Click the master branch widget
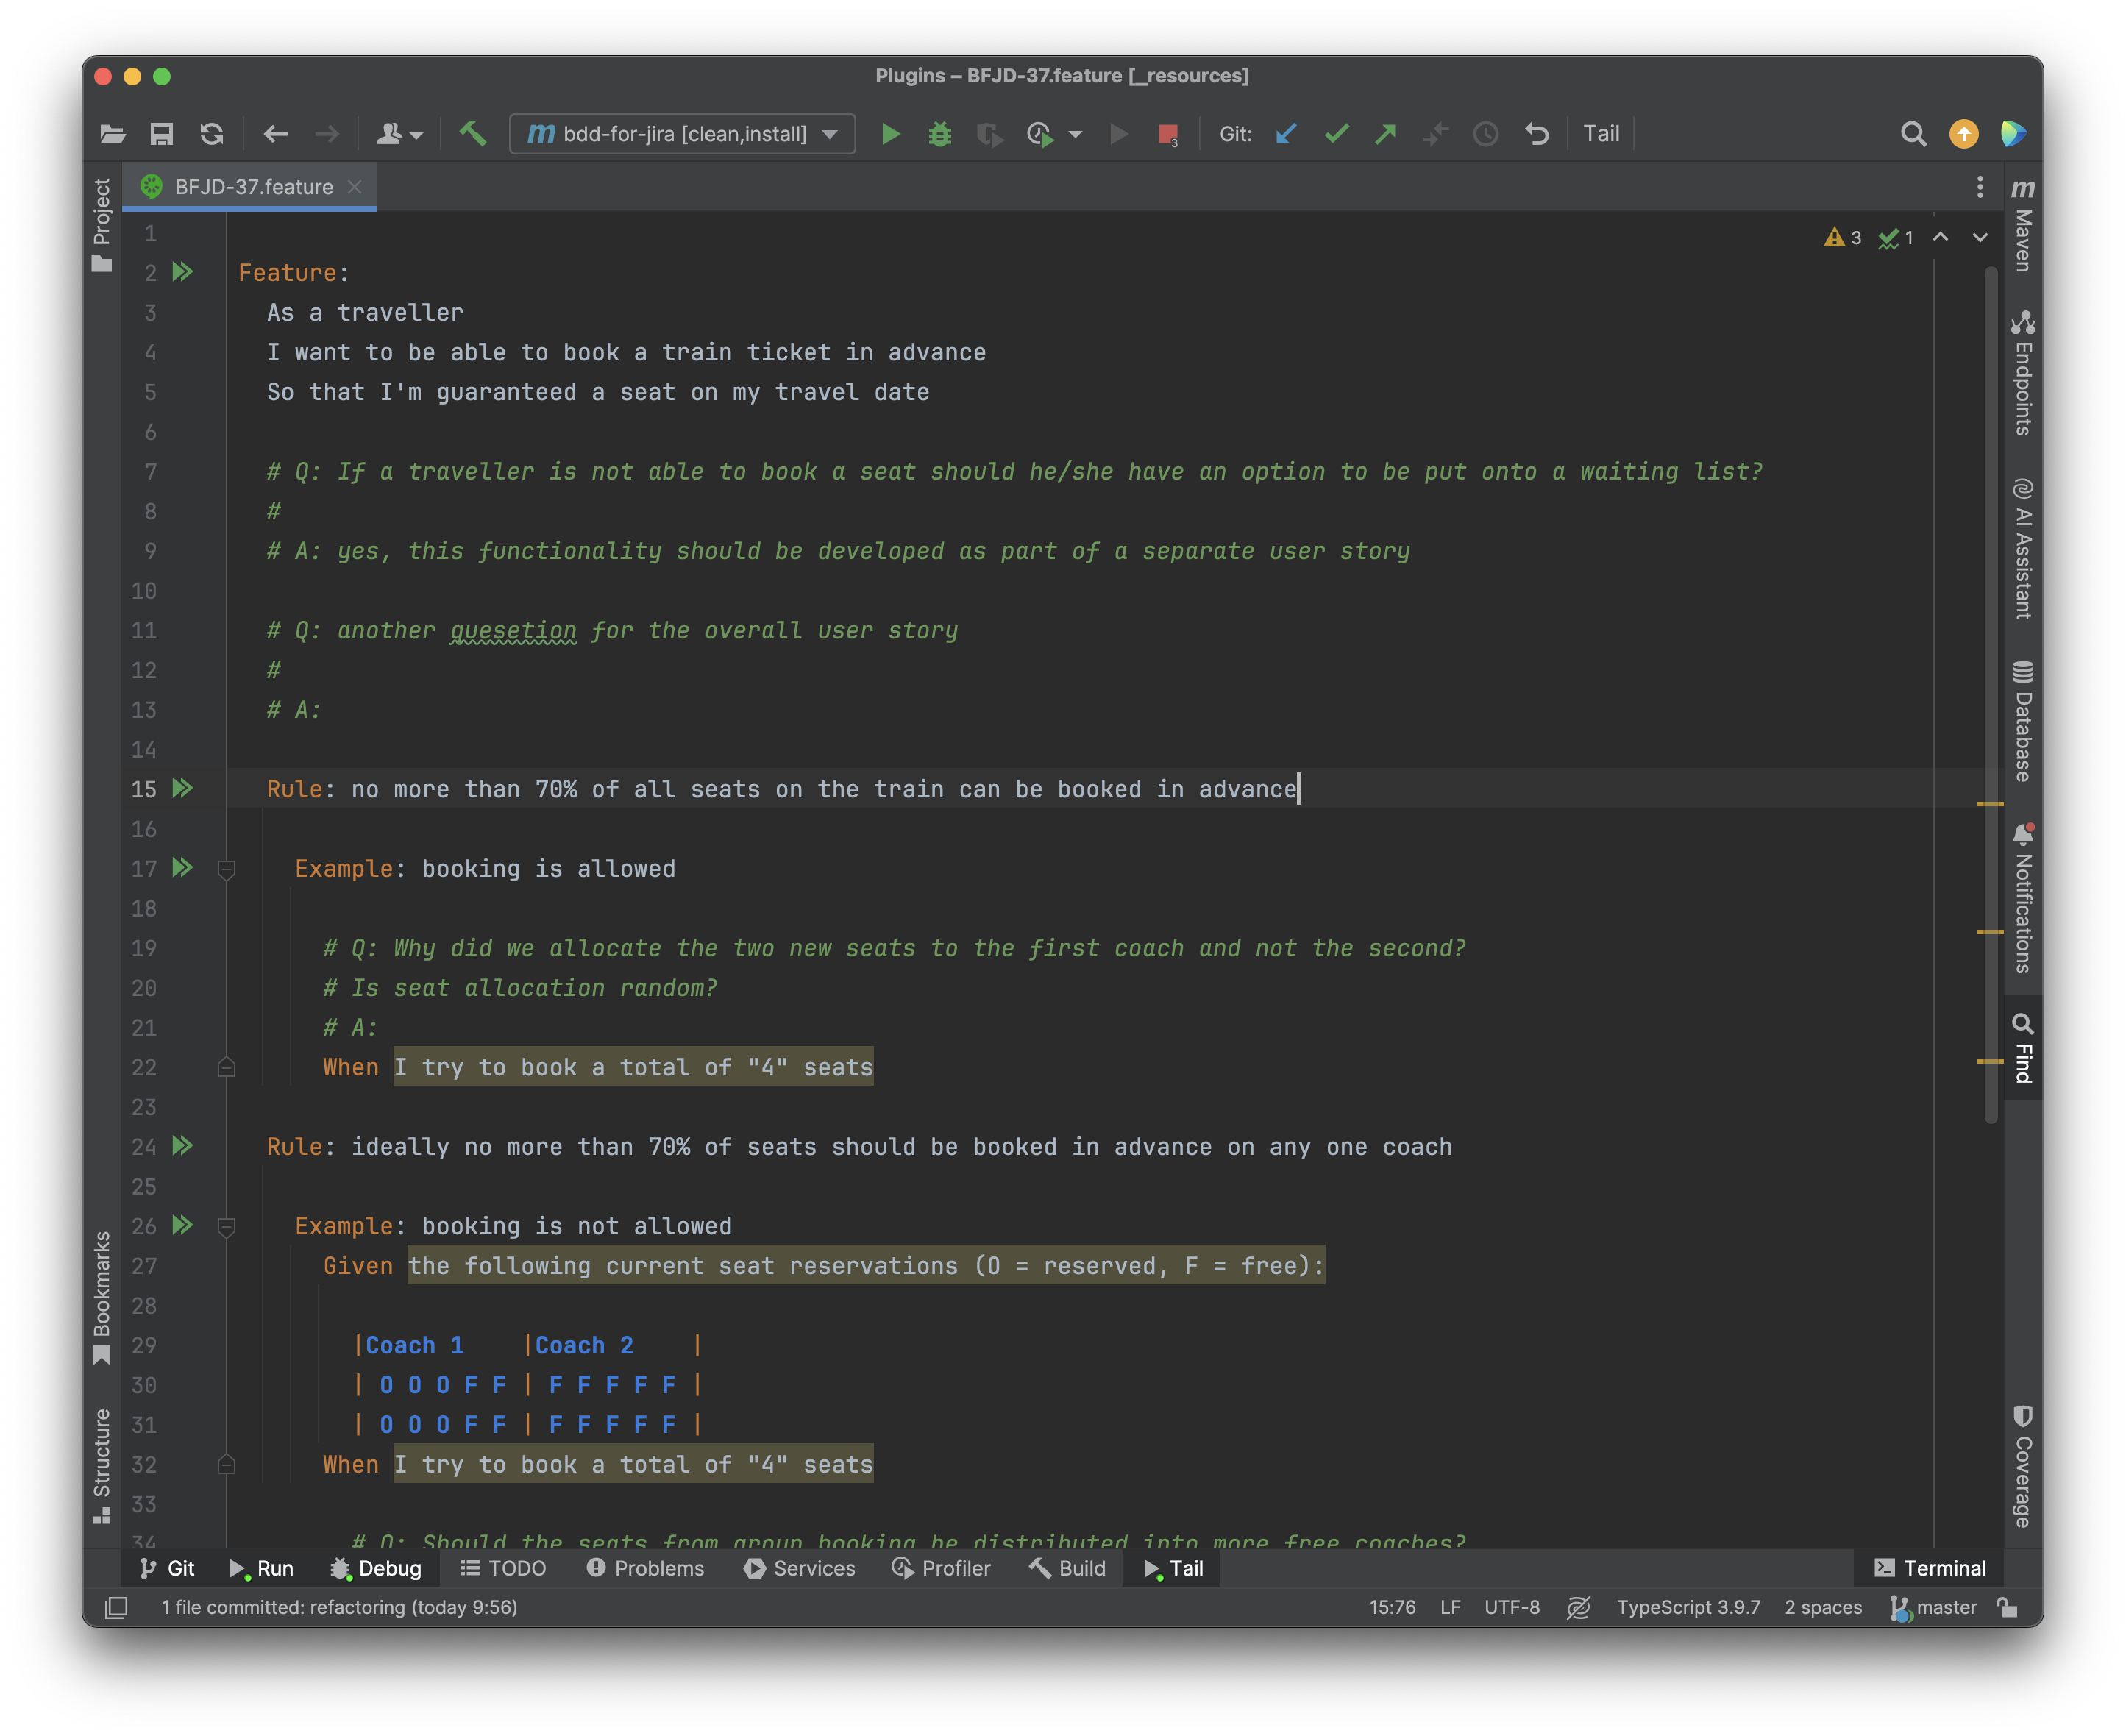Image resolution: width=2126 pixels, height=1736 pixels. click(x=1934, y=1608)
